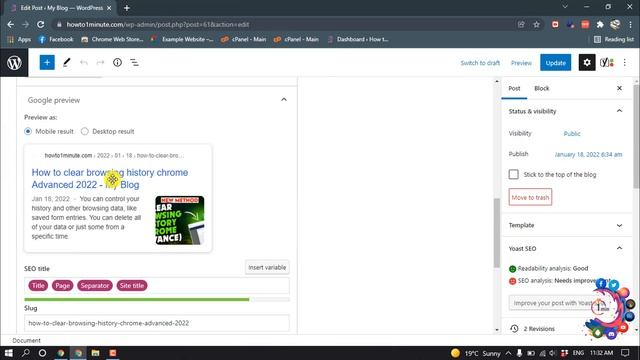The image size is (640, 360).
Task: Collapse Status & visibility panel
Action: (x=619, y=111)
